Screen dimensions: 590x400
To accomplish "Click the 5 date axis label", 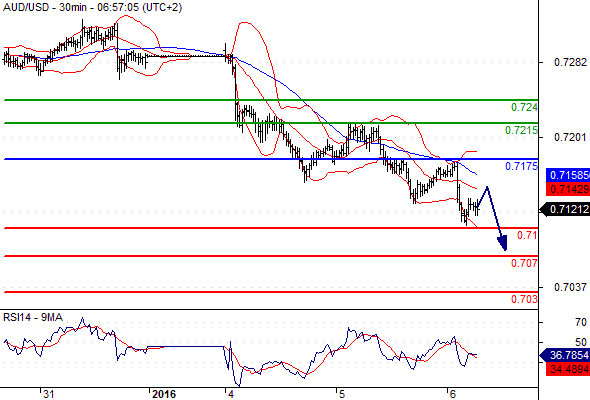I will click(341, 394).
